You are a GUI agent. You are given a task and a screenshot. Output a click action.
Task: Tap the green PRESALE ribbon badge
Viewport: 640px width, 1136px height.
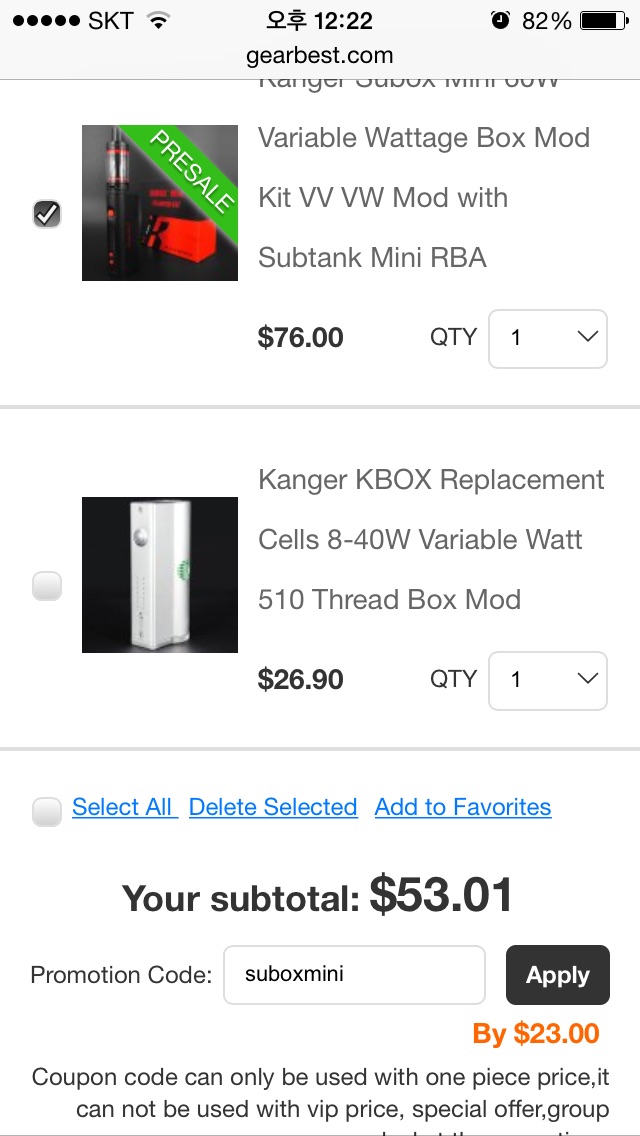193,168
